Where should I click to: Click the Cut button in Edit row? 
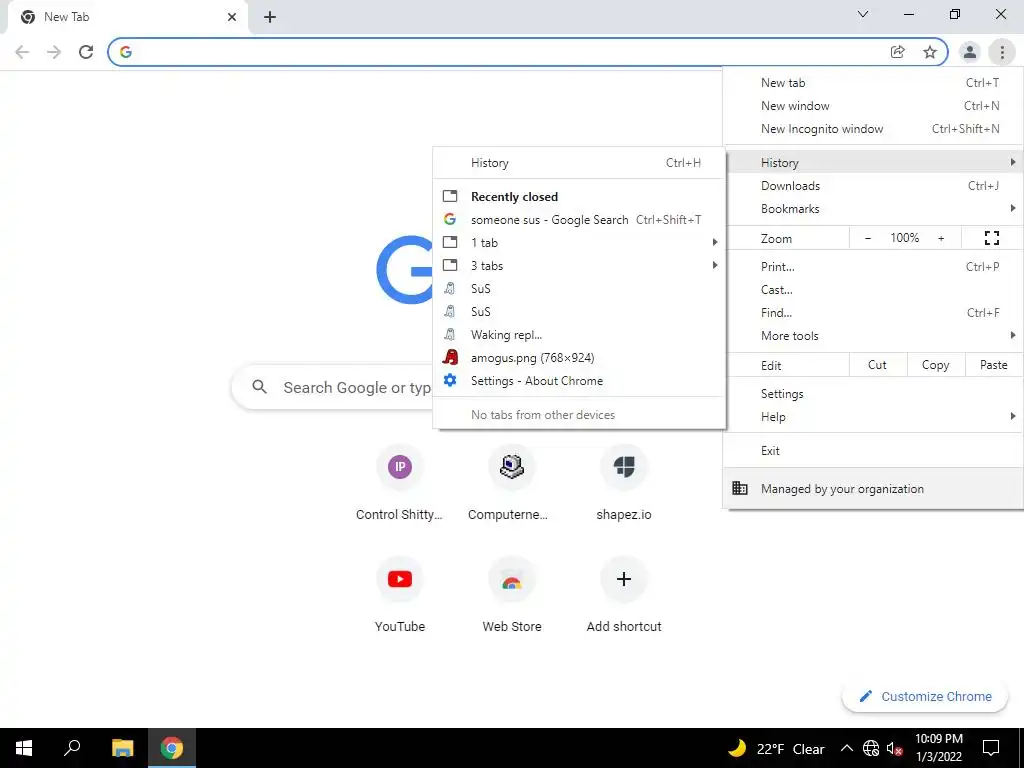pyautogui.click(x=878, y=365)
